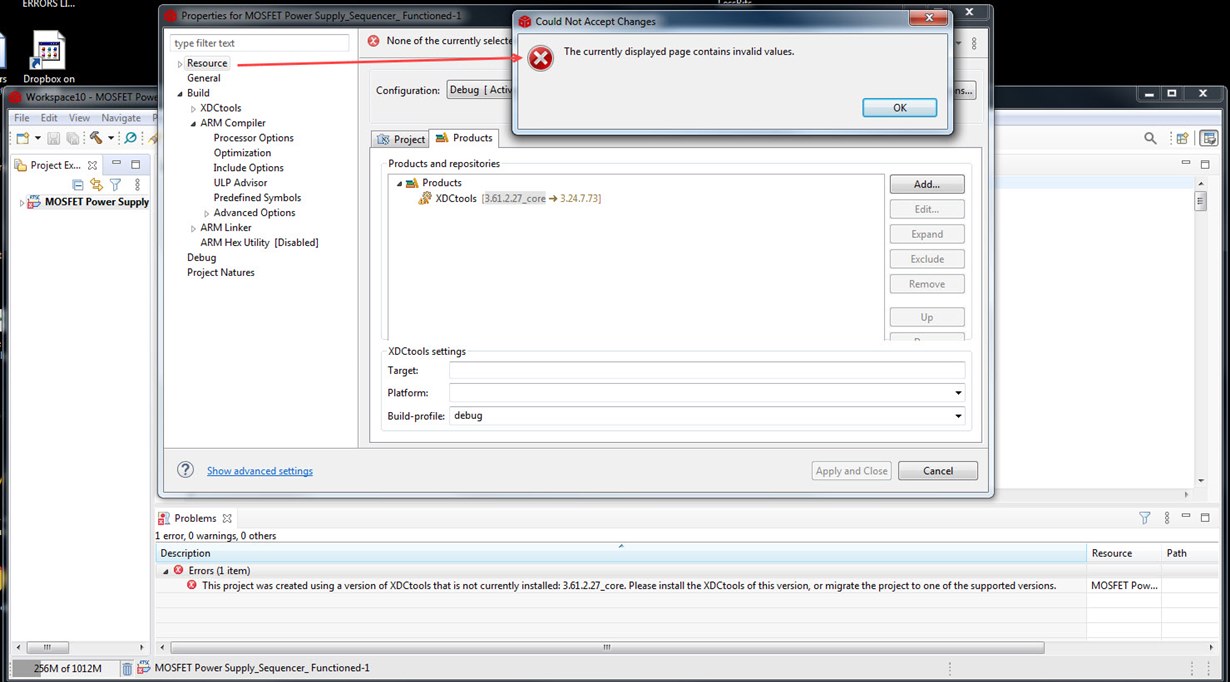Image resolution: width=1230 pixels, height=682 pixels.
Task: Toggle Link with Editor in Project Explorer
Action: pos(96,184)
